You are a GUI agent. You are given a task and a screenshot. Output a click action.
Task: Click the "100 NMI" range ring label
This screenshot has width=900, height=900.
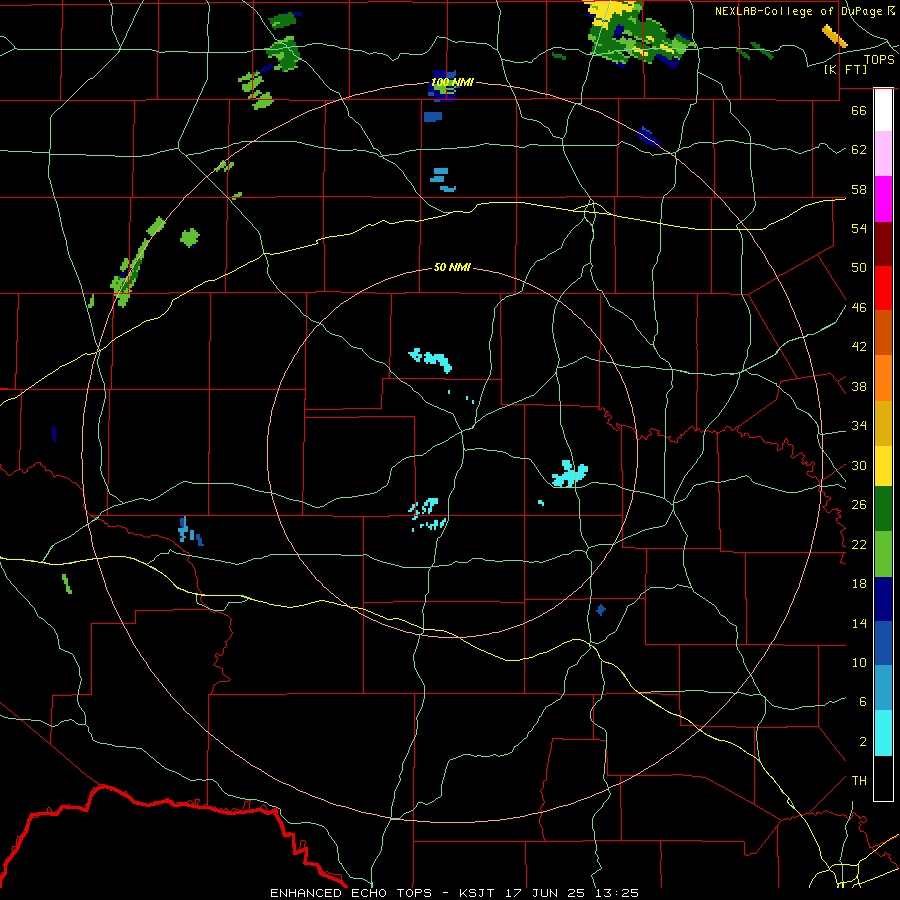pyautogui.click(x=452, y=83)
